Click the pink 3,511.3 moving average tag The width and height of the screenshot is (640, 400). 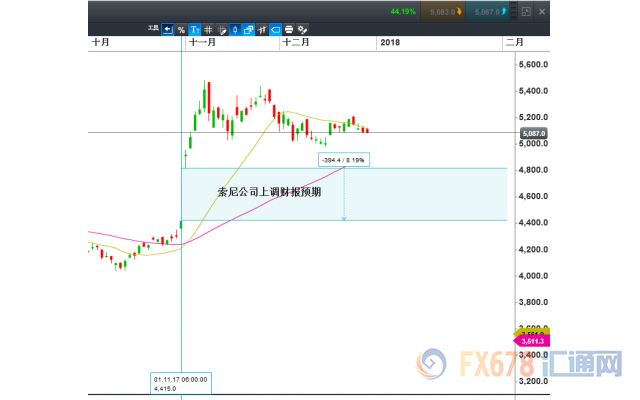[x=532, y=341]
